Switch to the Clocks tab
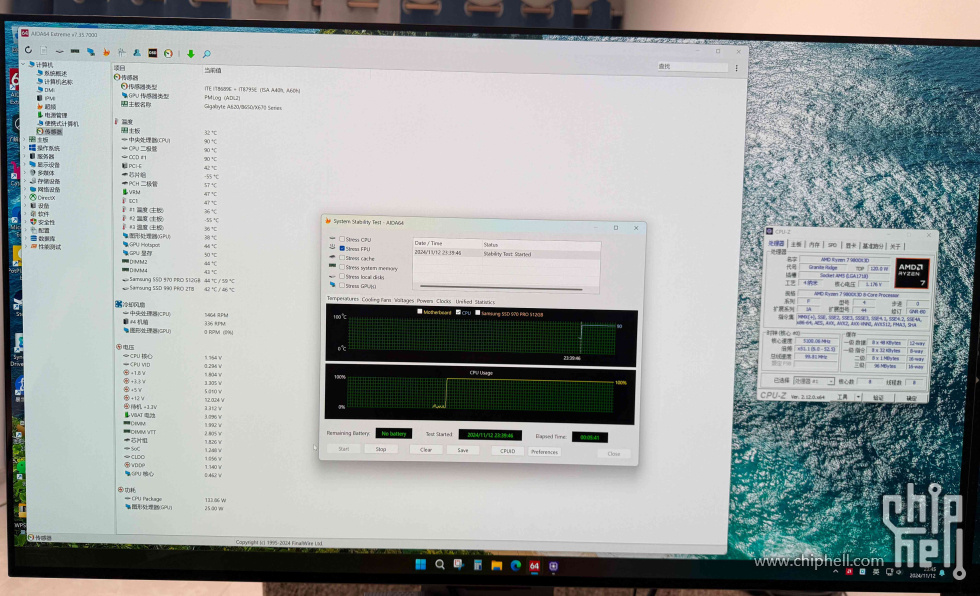Image resolution: width=980 pixels, height=596 pixels. tap(444, 301)
